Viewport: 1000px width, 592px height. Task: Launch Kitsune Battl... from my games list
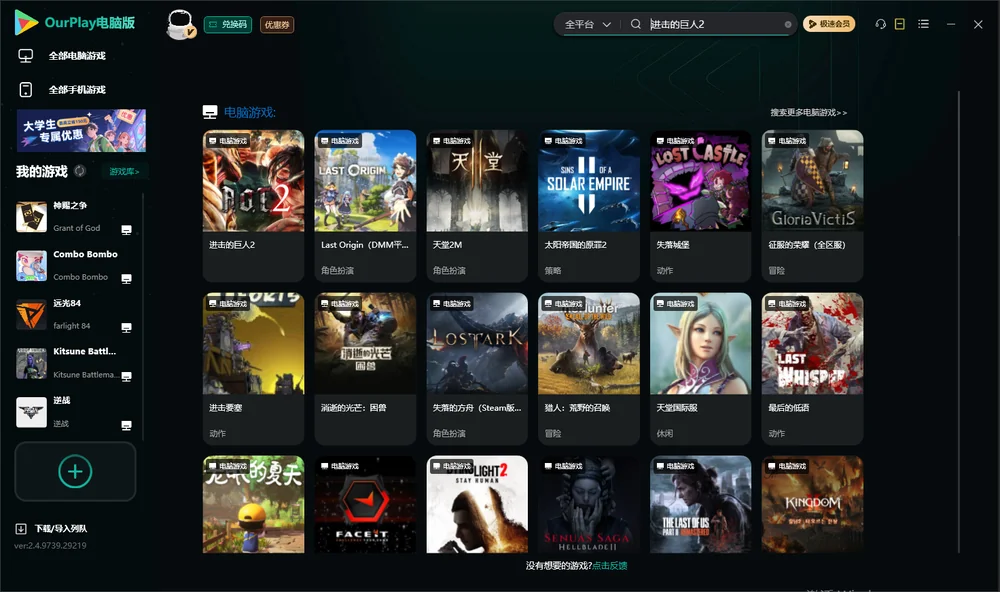tap(75, 364)
